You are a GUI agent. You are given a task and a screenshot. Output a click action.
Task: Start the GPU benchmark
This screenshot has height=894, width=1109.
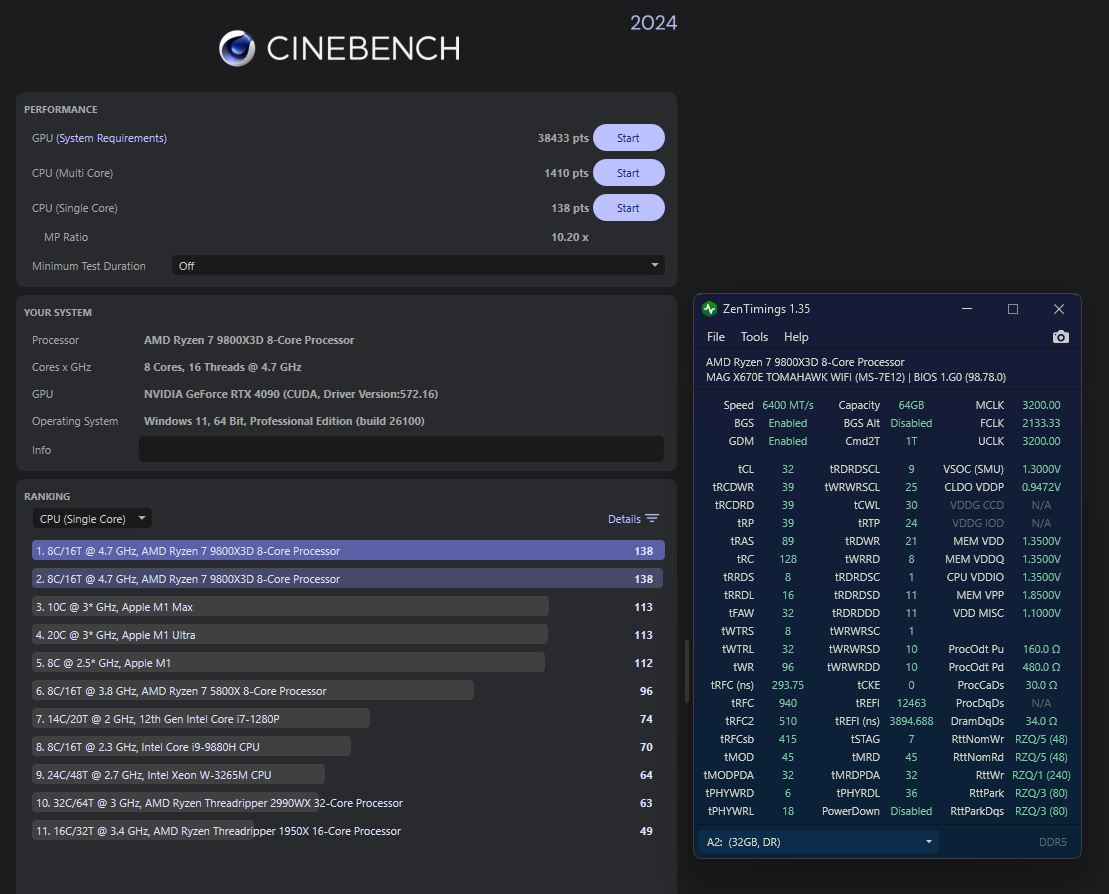(x=628, y=138)
